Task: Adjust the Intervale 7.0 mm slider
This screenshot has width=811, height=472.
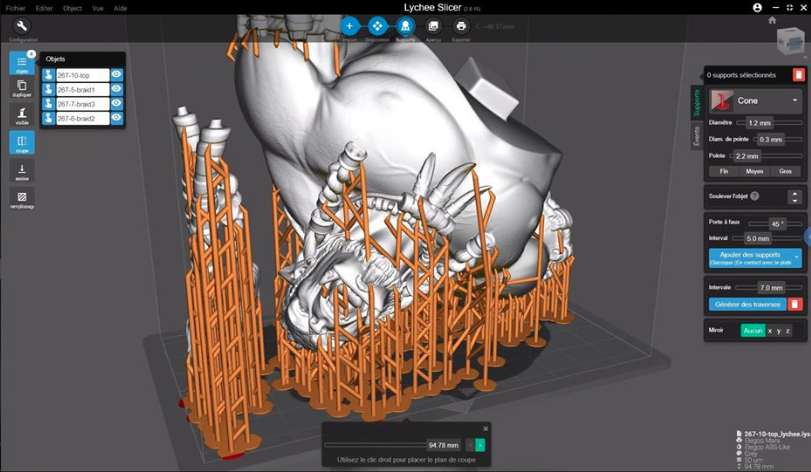Action: tap(769, 287)
